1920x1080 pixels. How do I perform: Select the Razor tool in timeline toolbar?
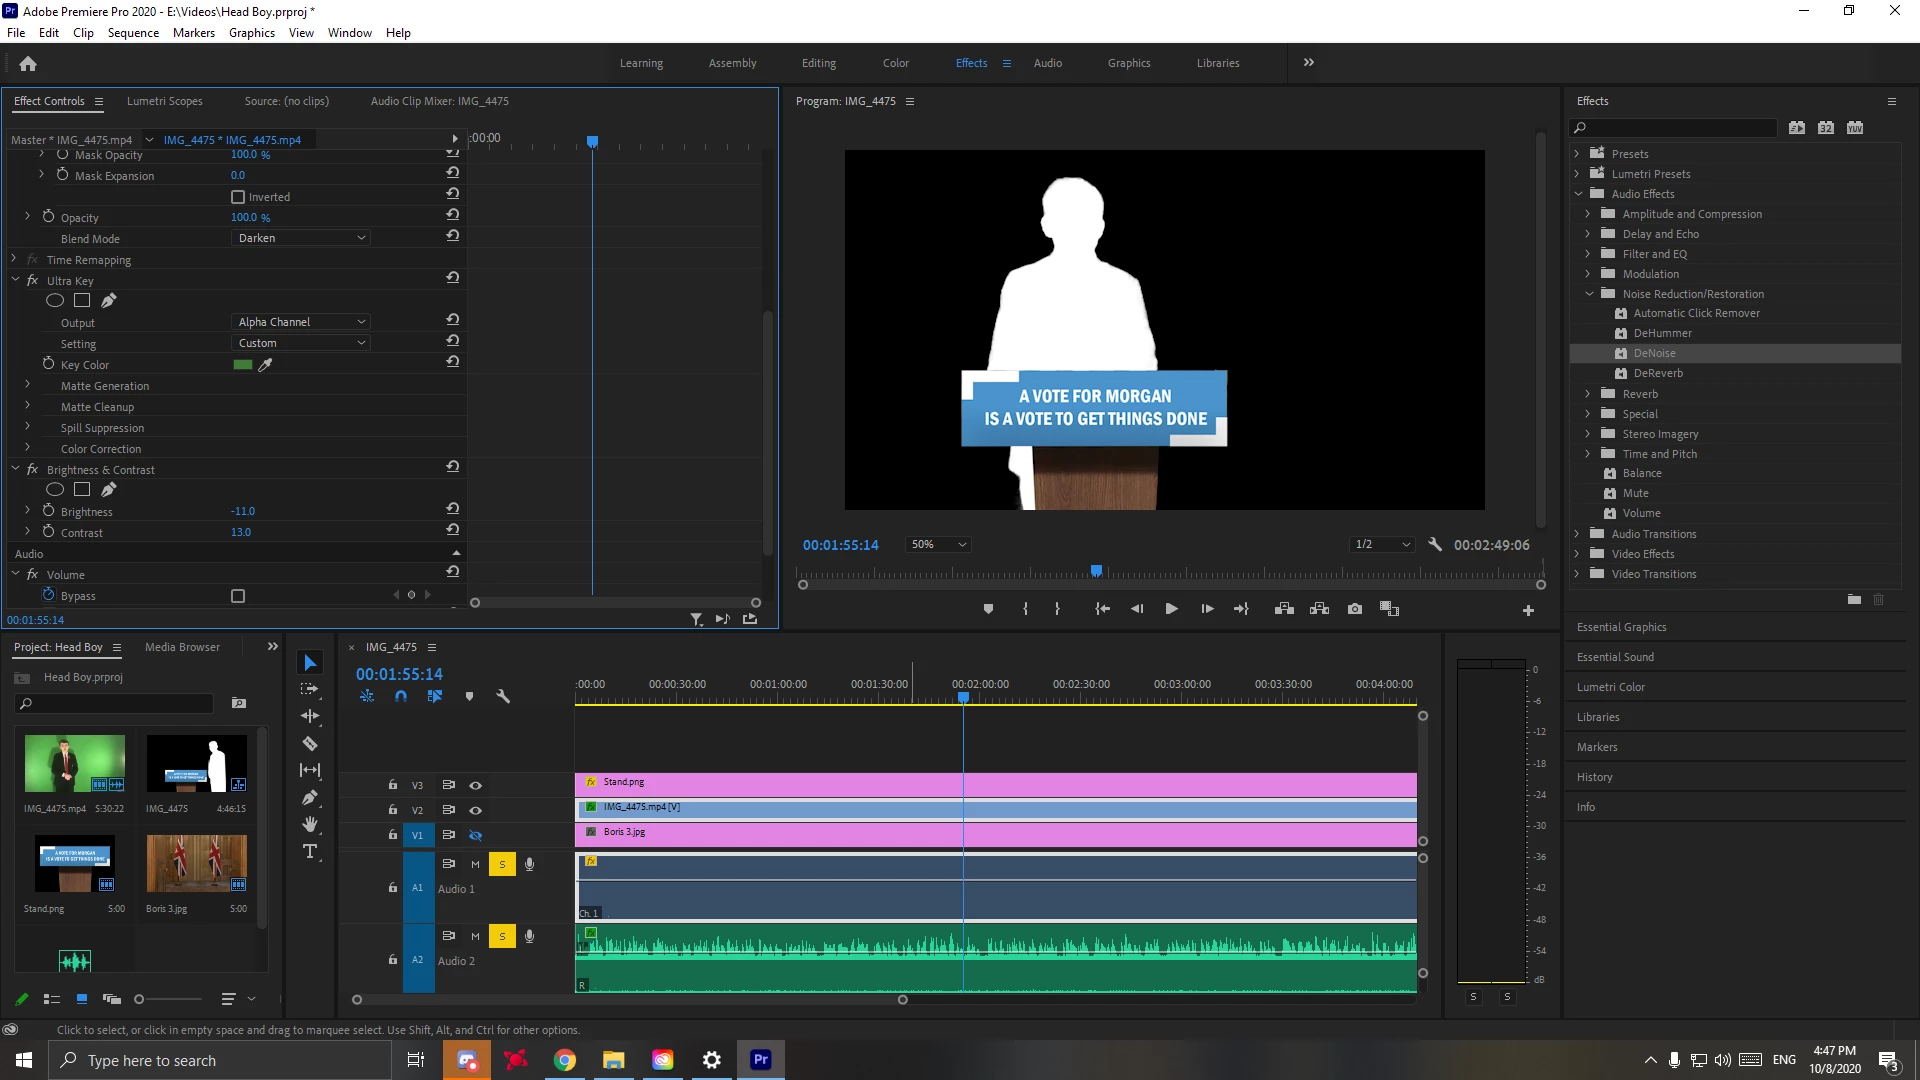tap(310, 744)
